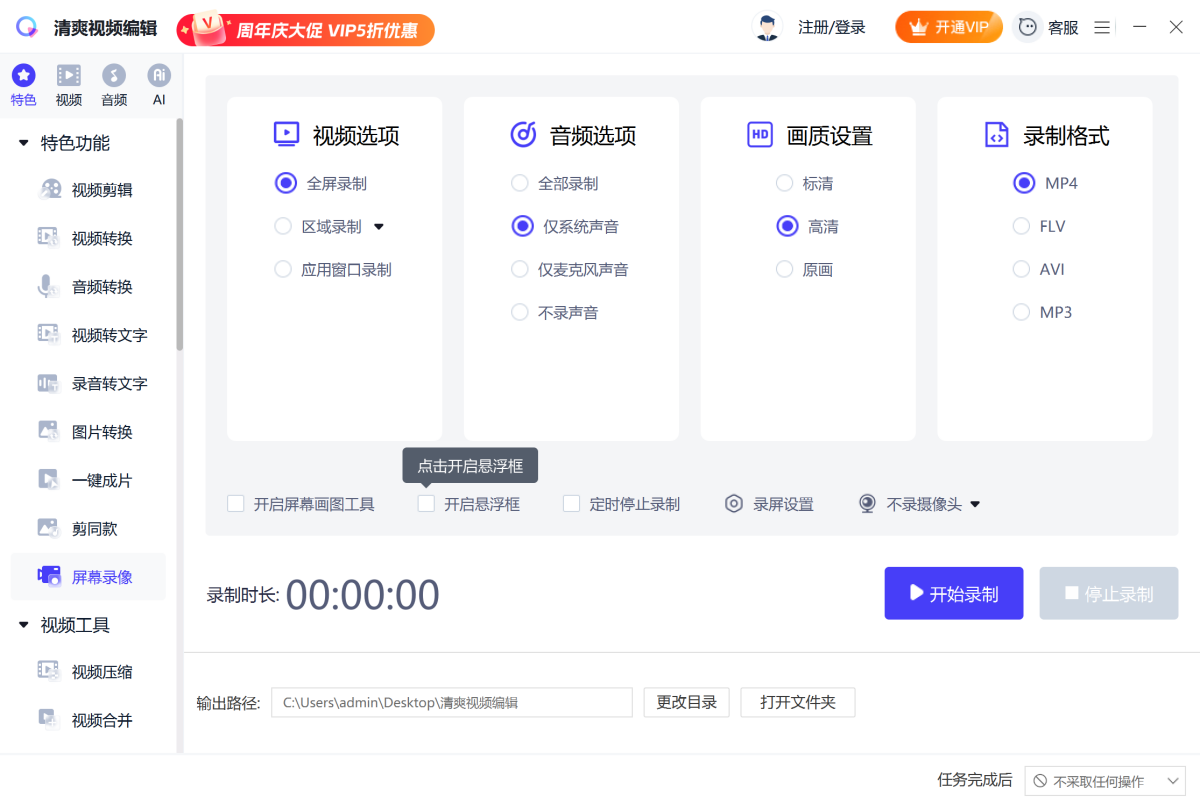Click the 更改目录 button
Image resolution: width=1200 pixels, height=803 pixels.
[686, 702]
